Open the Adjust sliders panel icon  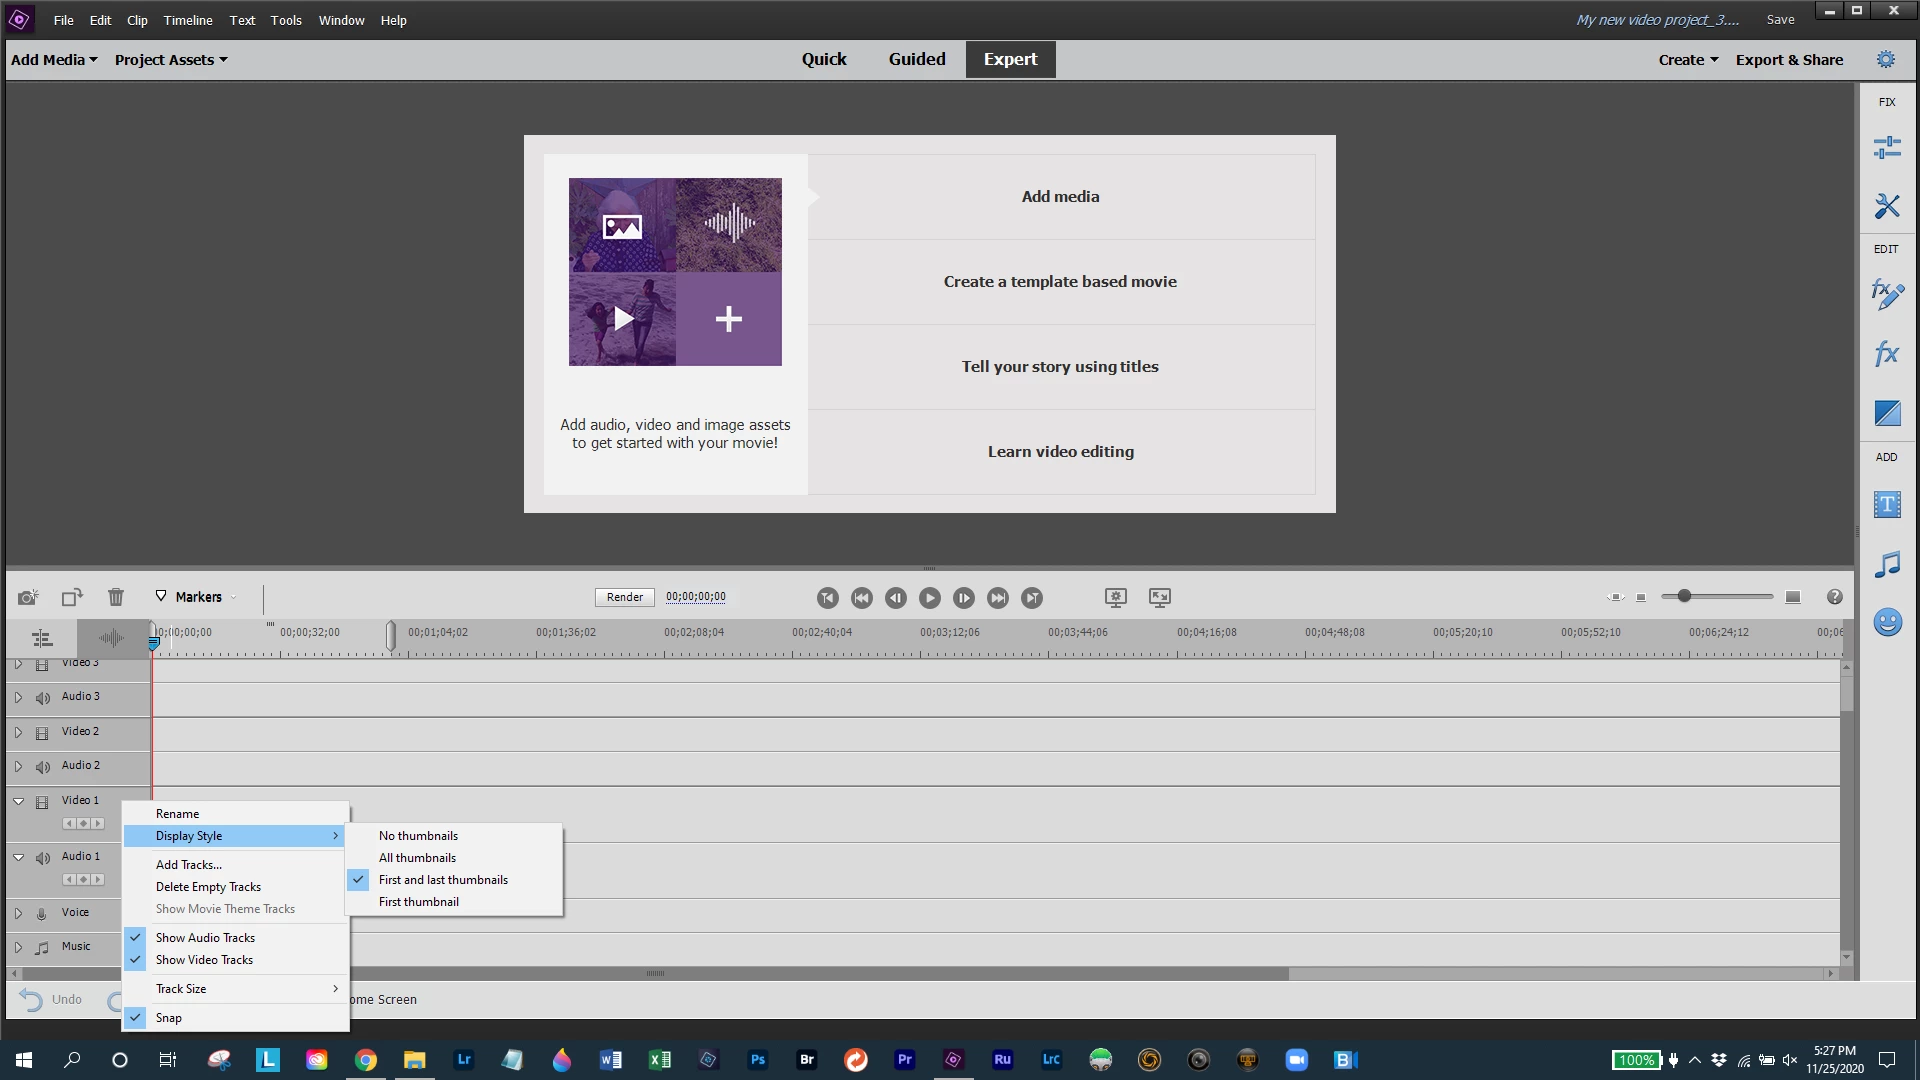1886,148
